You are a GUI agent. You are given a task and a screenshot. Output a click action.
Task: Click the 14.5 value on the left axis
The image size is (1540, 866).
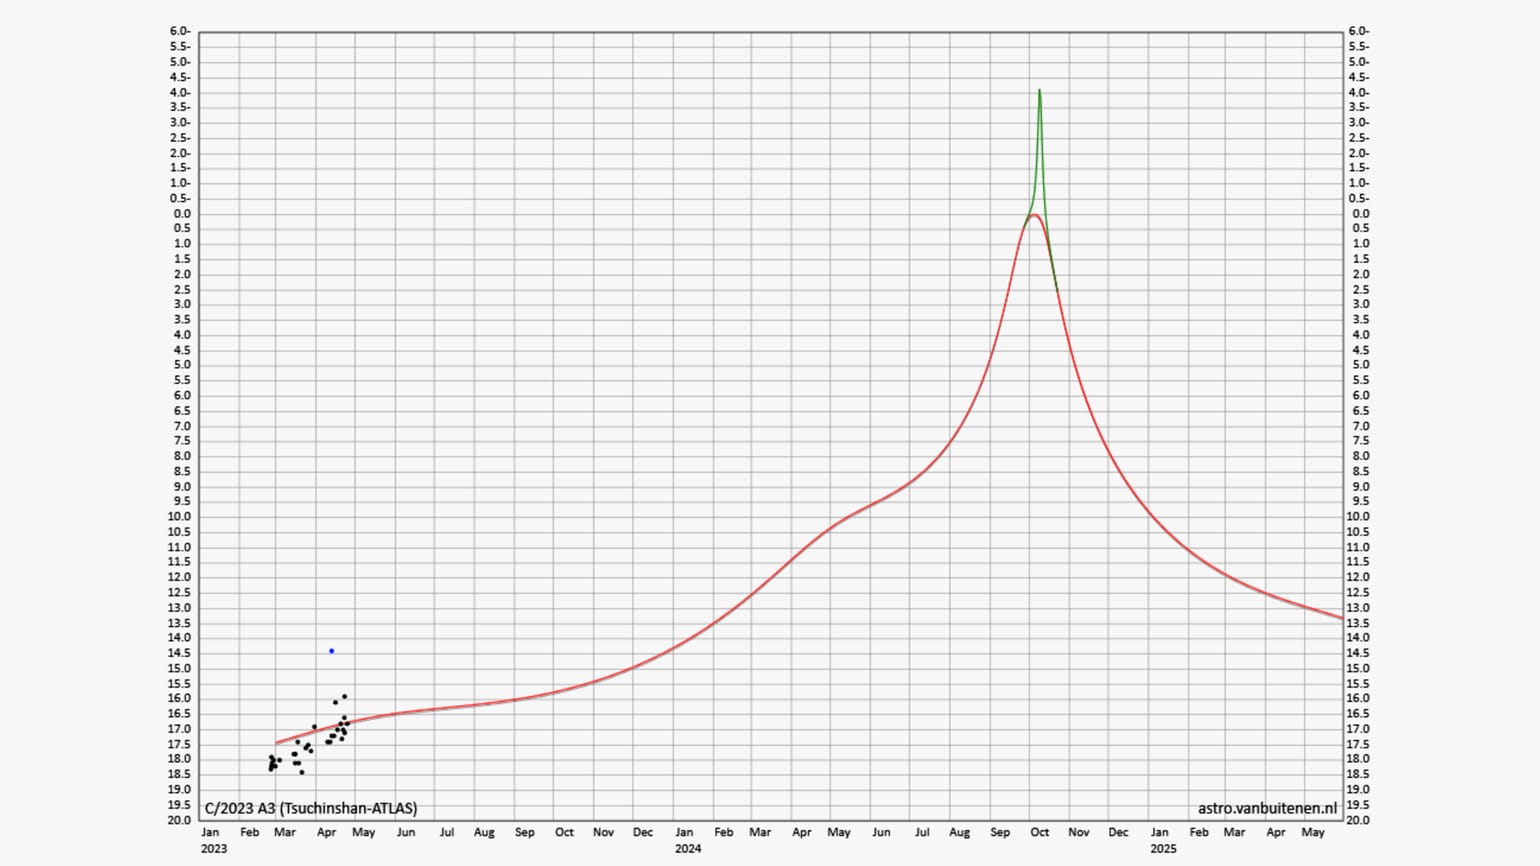click(x=179, y=653)
